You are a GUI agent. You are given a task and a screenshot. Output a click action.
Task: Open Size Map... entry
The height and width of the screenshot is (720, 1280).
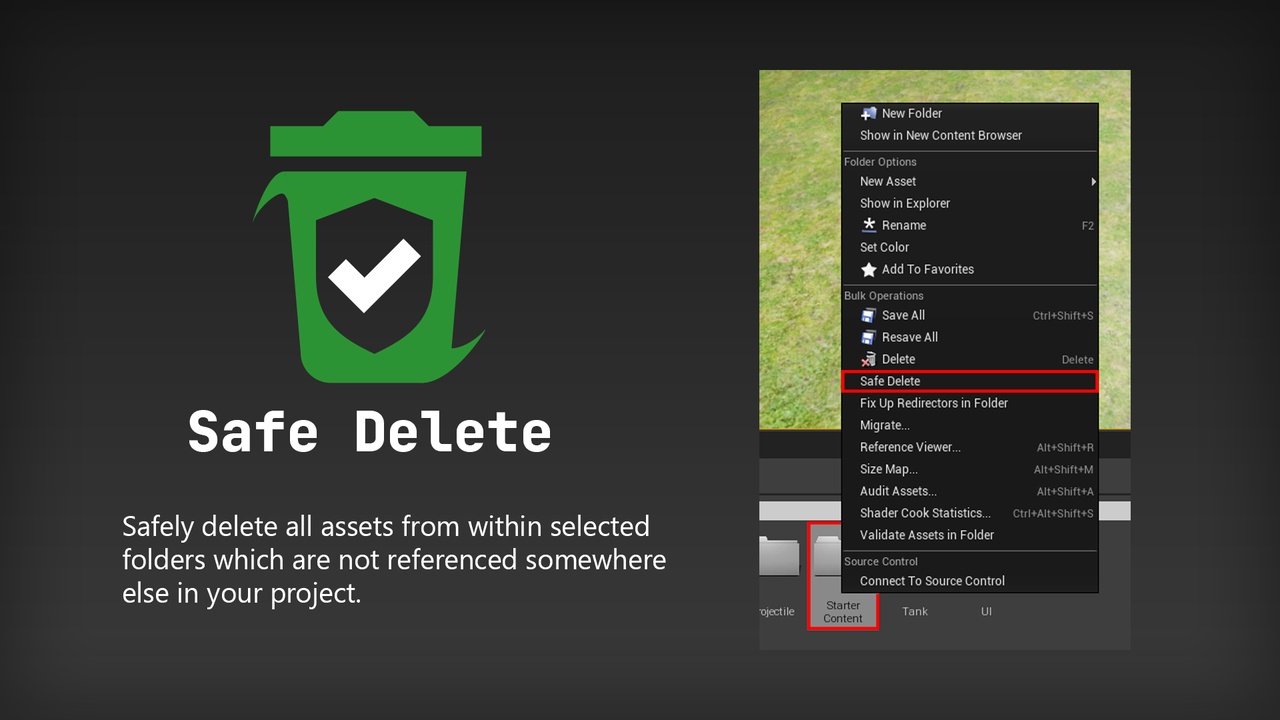970,469
